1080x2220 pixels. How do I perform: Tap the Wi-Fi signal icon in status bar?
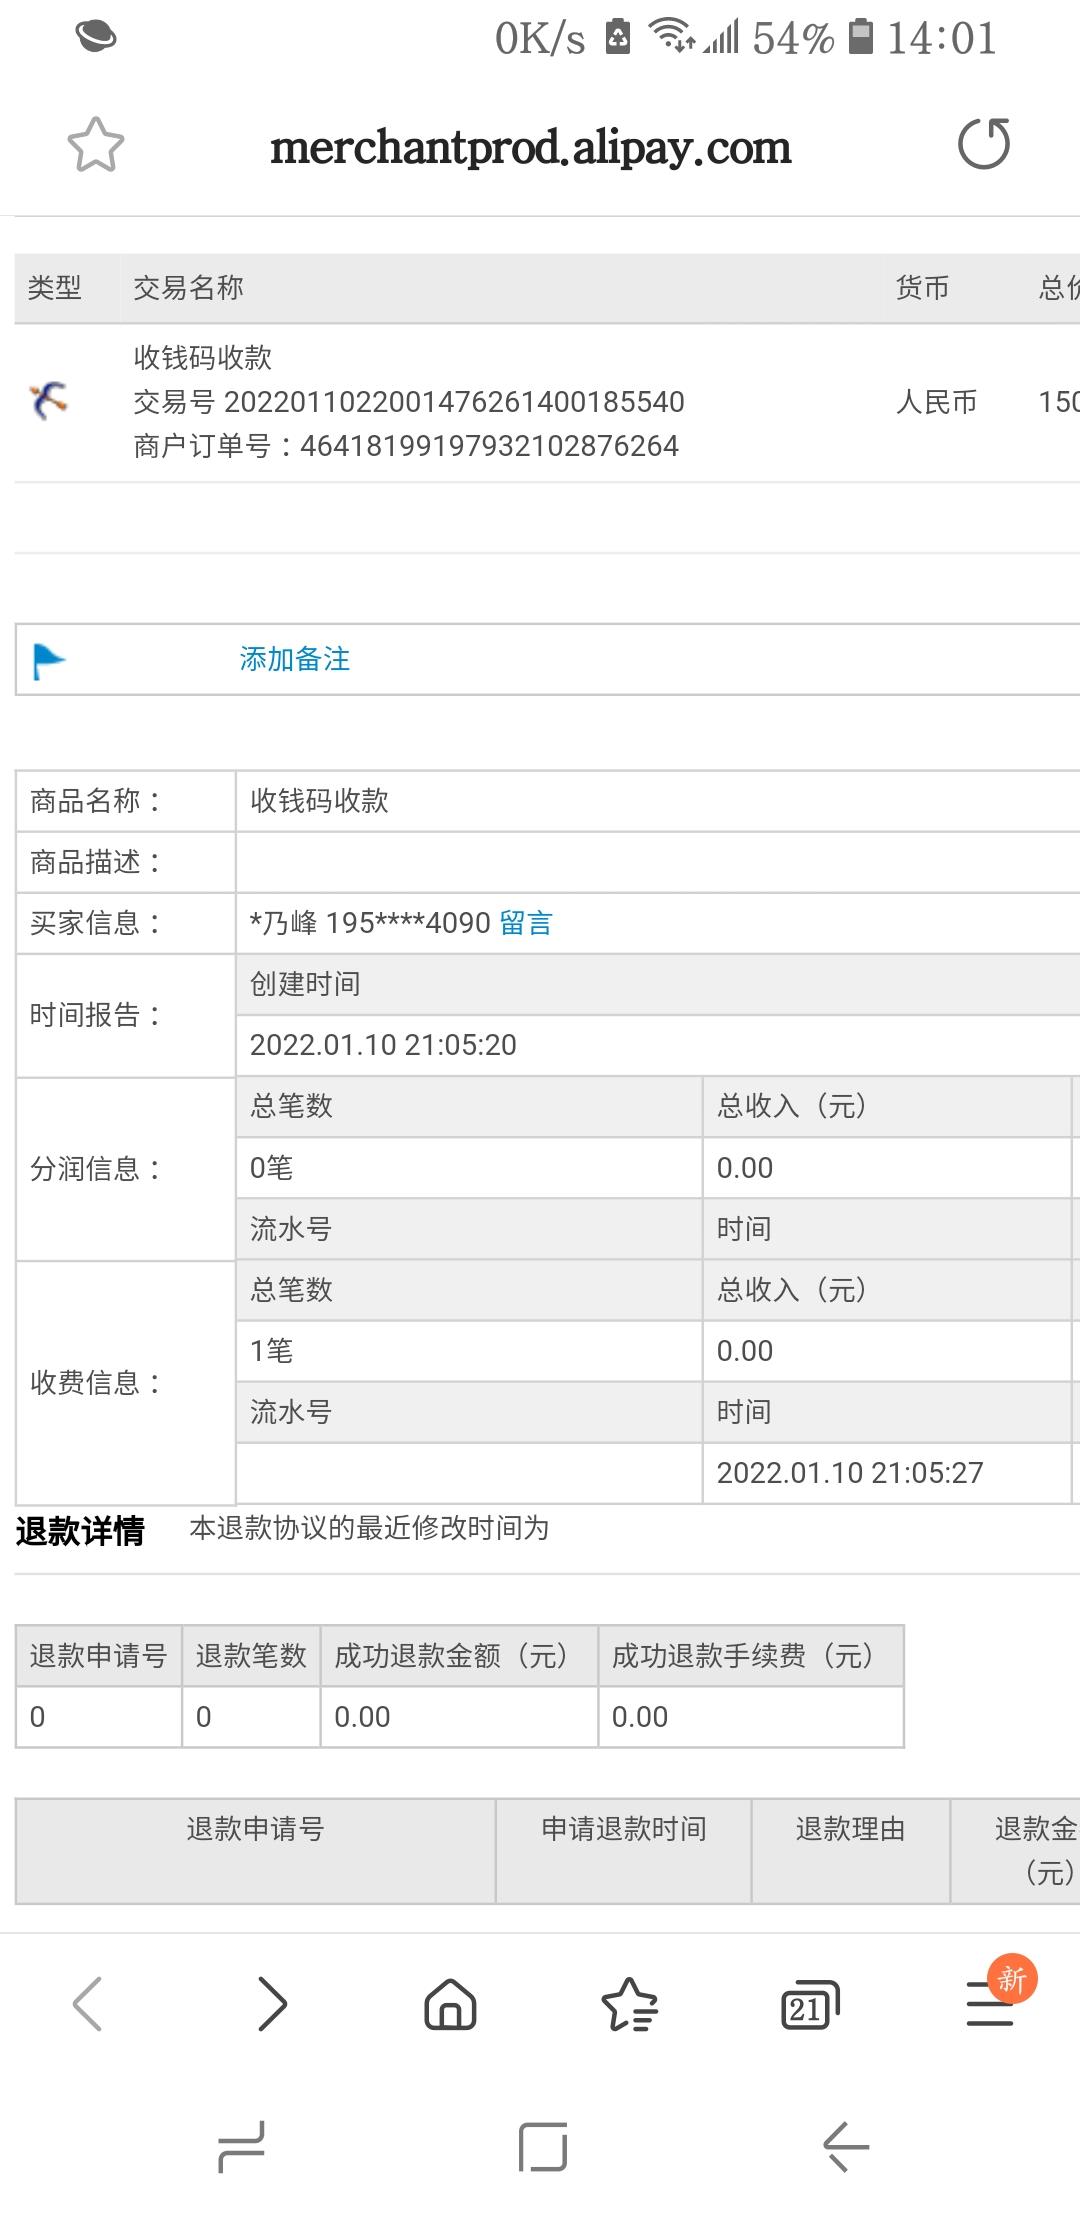[672, 37]
